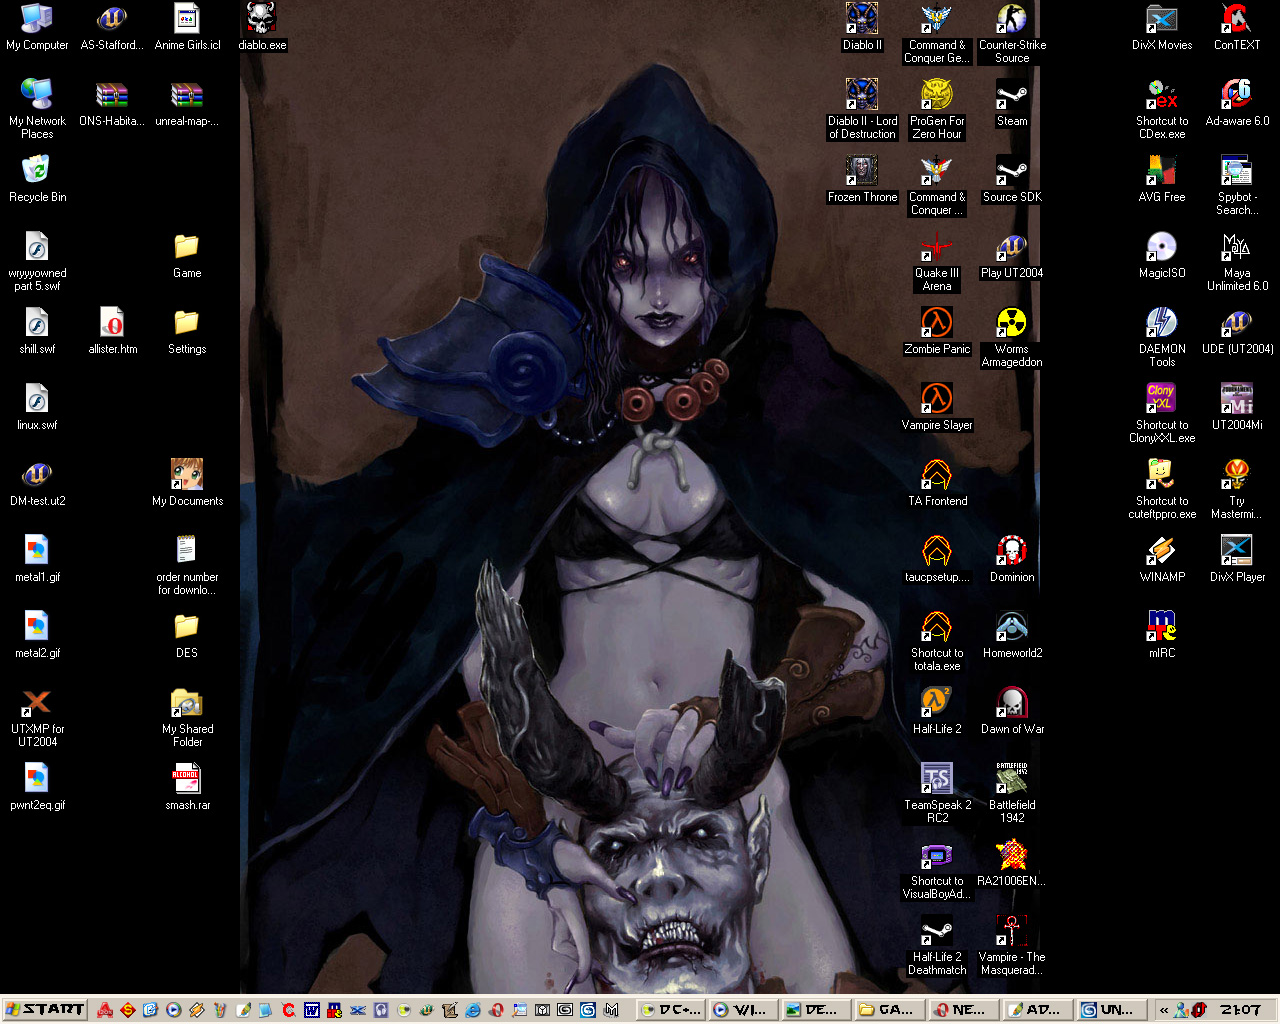Open TeamSpeak 2 RC2
The image size is (1280, 1024).
pyautogui.click(x=937, y=793)
